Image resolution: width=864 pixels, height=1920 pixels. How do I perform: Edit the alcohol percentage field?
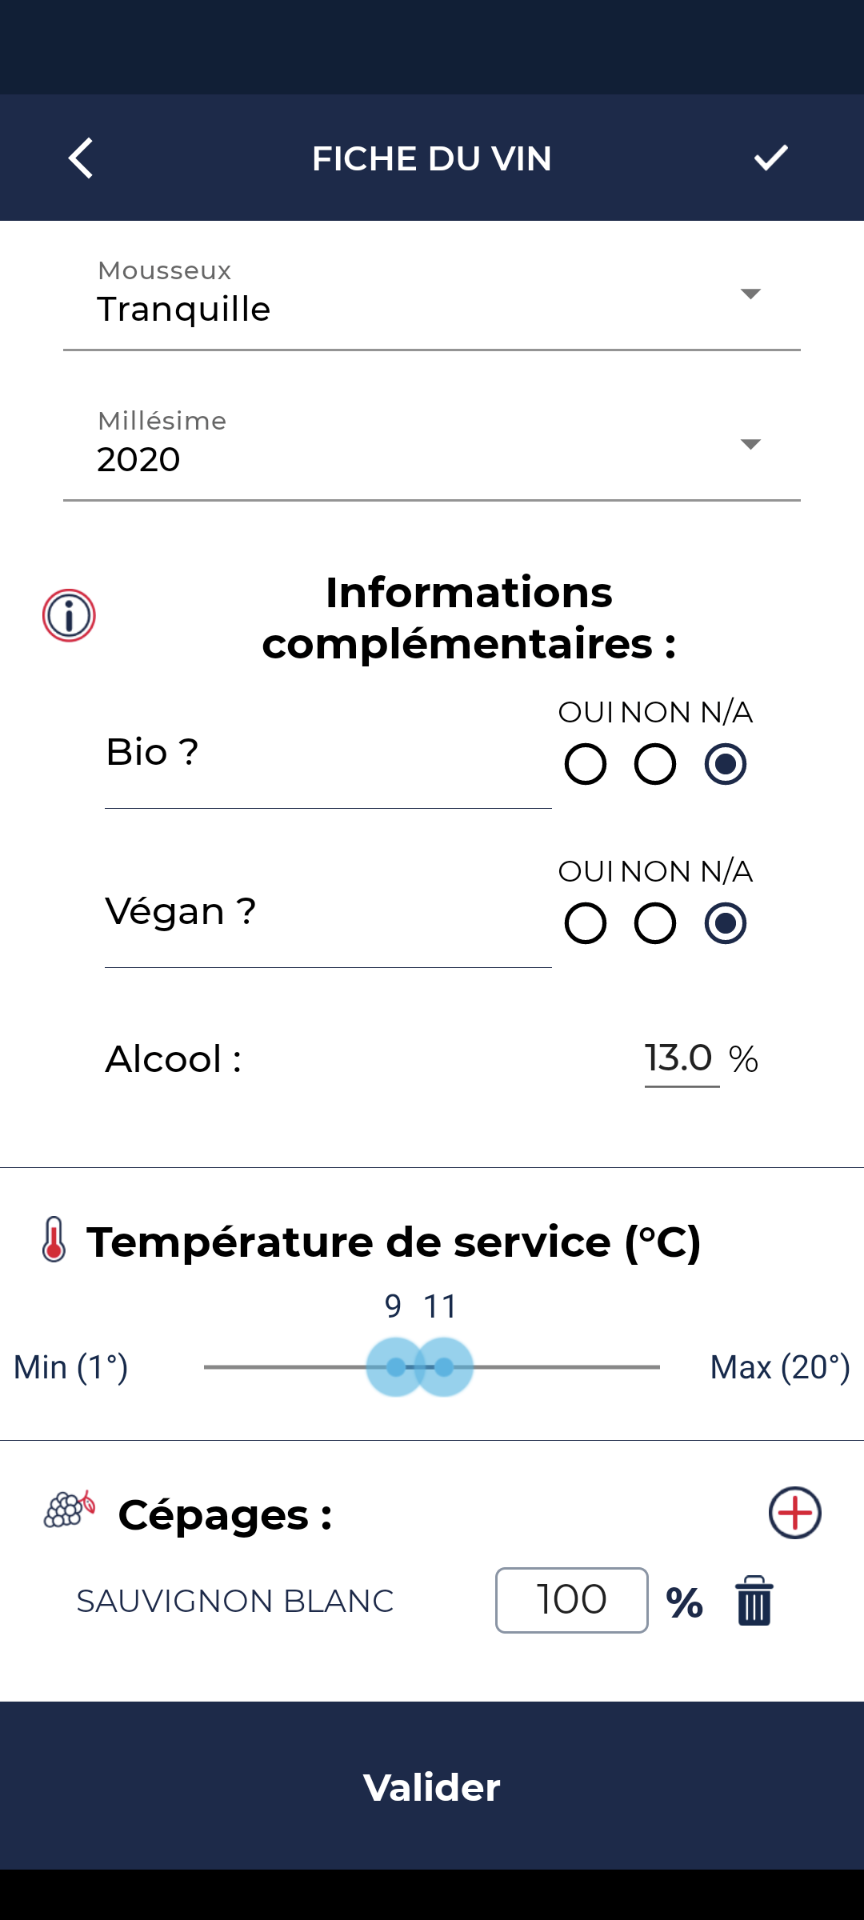tap(681, 1059)
